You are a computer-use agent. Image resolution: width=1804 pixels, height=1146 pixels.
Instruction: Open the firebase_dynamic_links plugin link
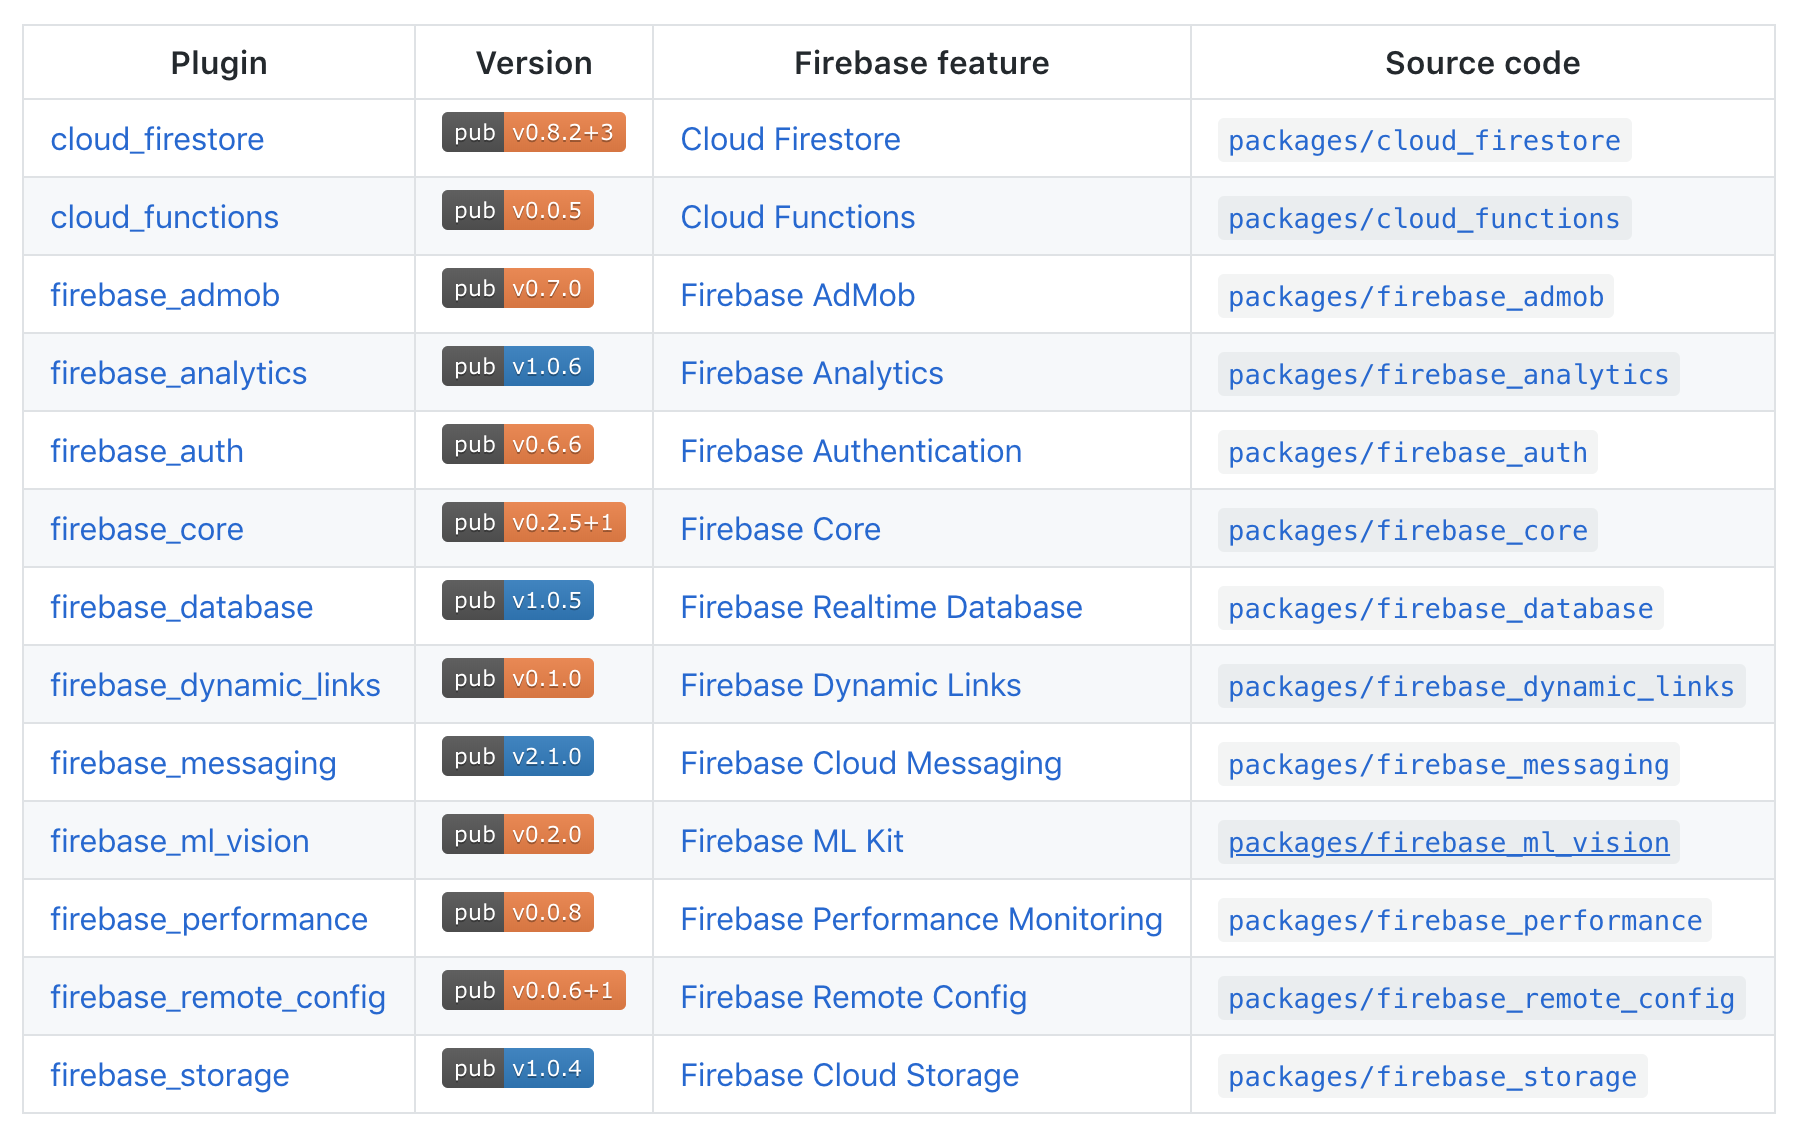click(x=215, y=685)
